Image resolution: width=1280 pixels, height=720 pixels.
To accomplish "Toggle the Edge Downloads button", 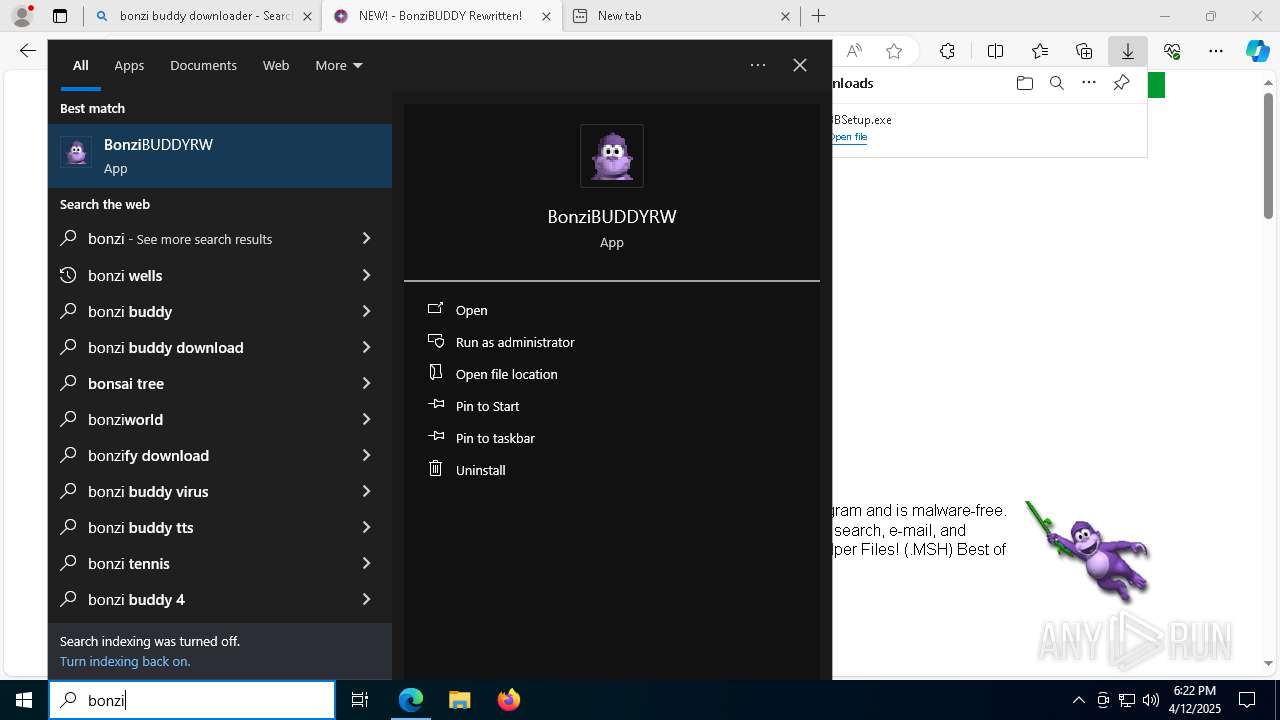I will click(x=1128, y=51).
